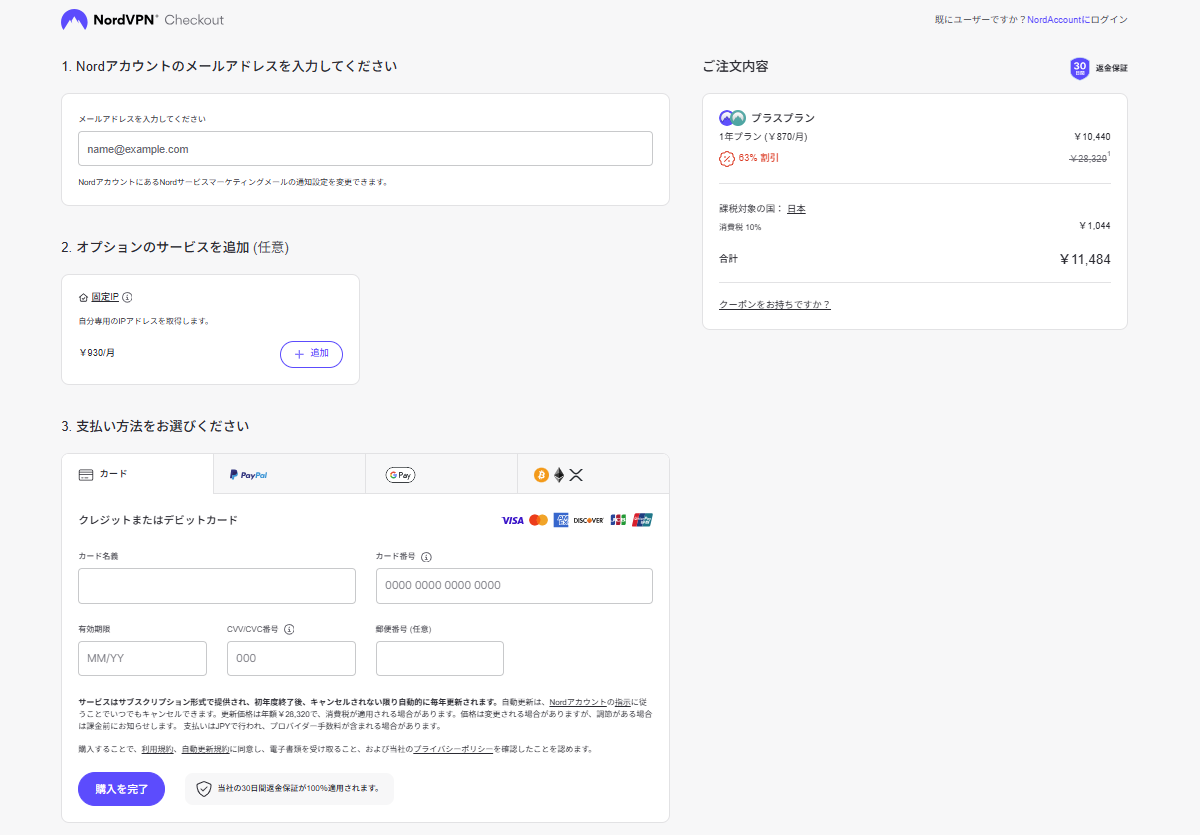Open the クーポンをお持ちですか？ link
The height and width of the screenshot is (835, 1200).
774,304
